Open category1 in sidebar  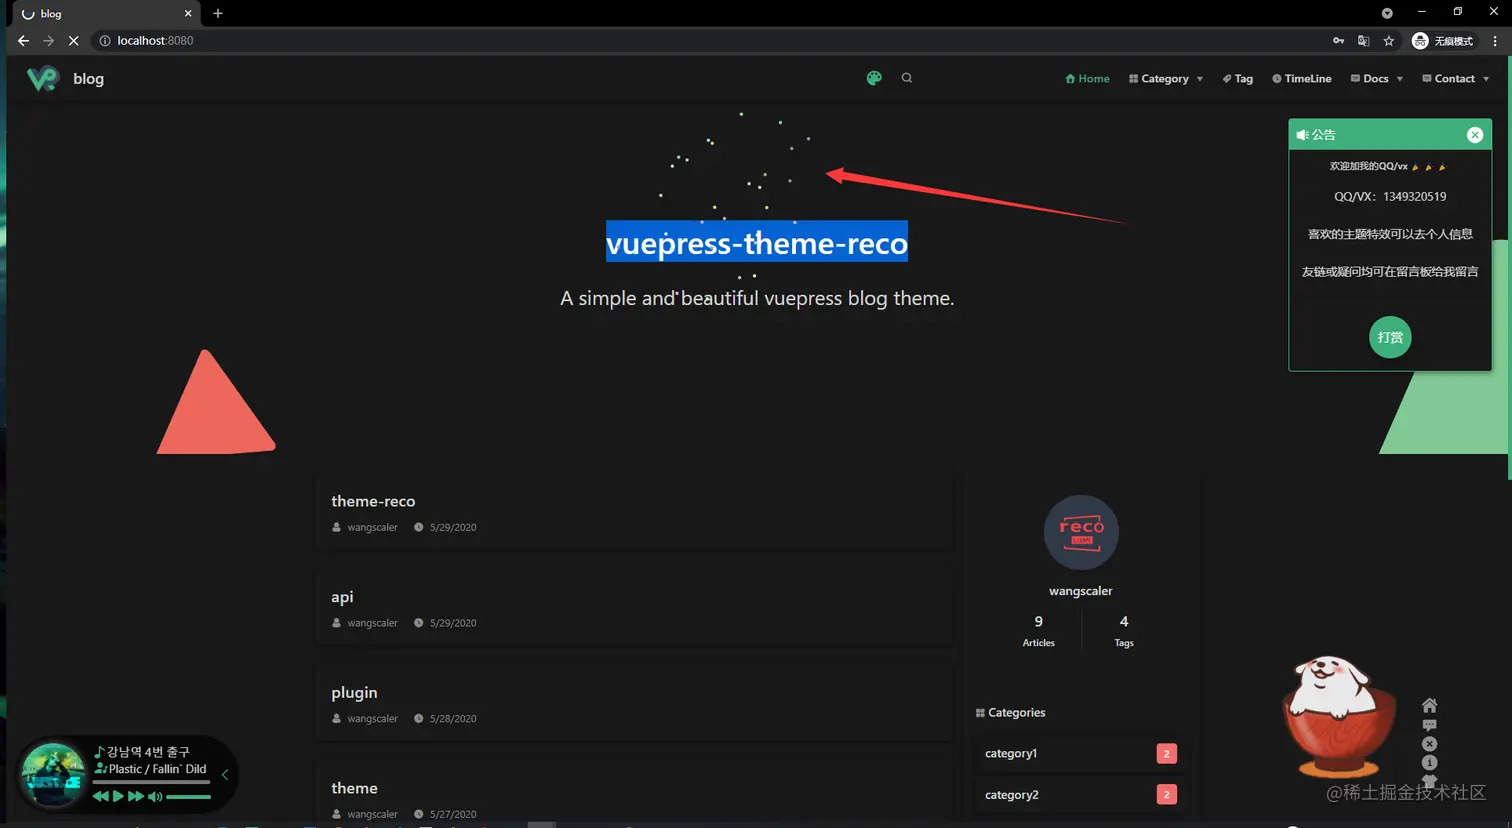1080,753
